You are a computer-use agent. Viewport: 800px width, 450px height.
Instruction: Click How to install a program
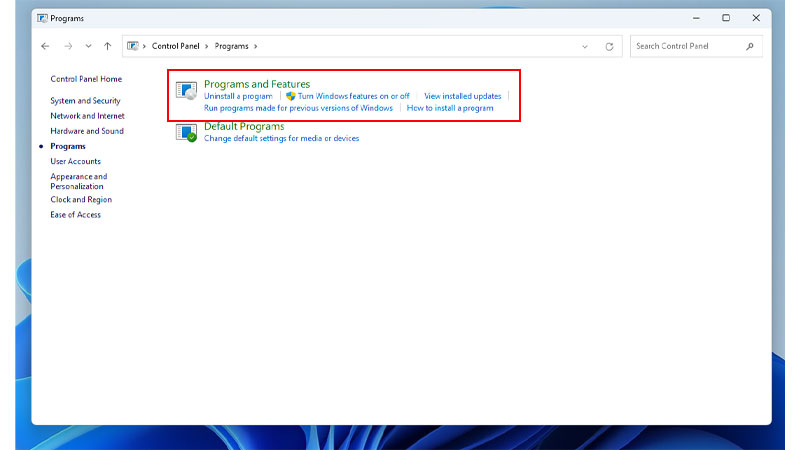[450, 108]
